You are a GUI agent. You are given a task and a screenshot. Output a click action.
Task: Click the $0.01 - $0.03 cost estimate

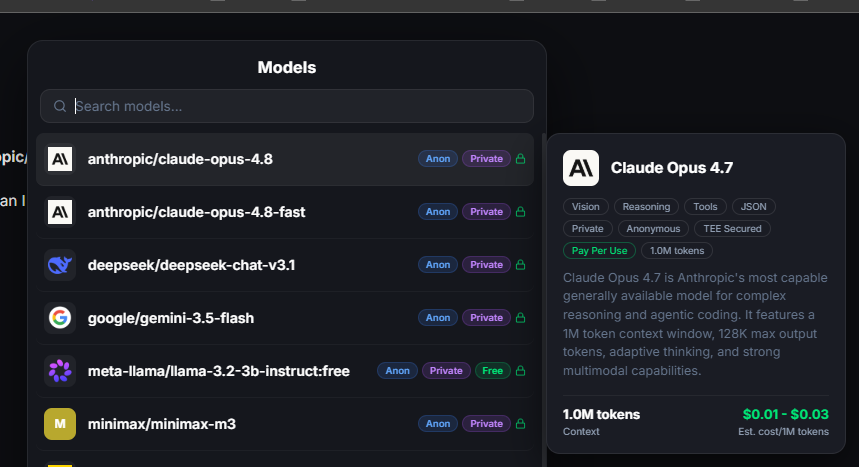tap(786, 414)
